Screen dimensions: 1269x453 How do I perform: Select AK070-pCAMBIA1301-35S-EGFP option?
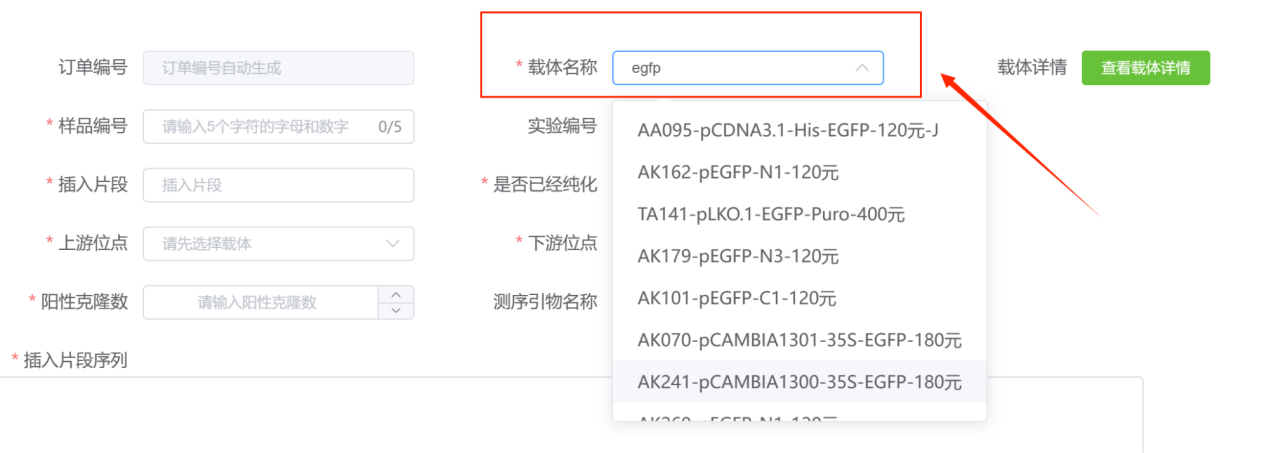pos(799,340)
